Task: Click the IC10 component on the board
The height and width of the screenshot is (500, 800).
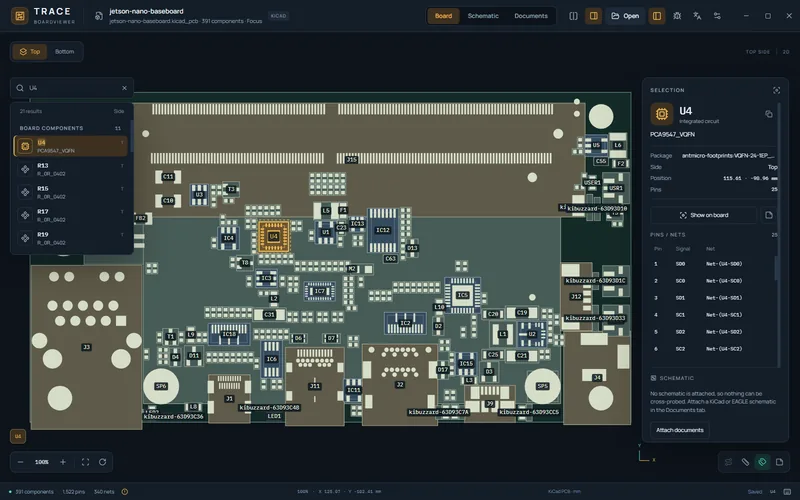Action: (x=229, y=334)
